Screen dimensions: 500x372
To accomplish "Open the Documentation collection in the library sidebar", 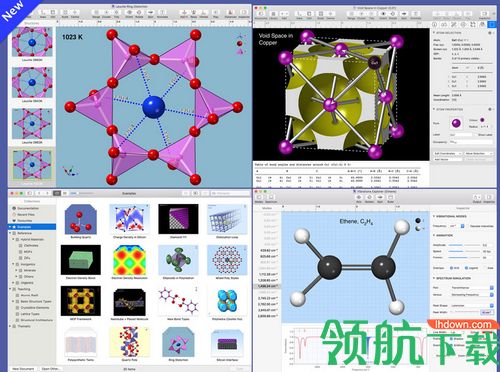I will (x=28, y=208).
